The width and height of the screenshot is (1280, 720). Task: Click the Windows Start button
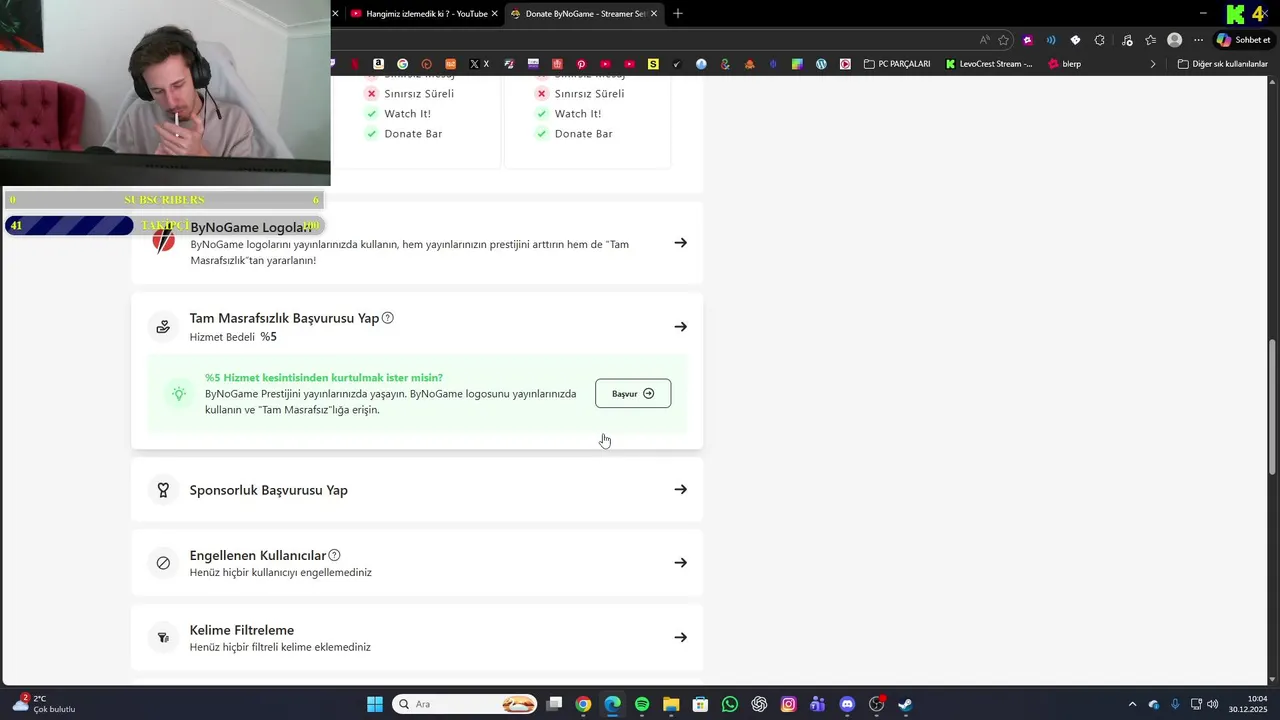pyautogui.click(x=375, y=704)
